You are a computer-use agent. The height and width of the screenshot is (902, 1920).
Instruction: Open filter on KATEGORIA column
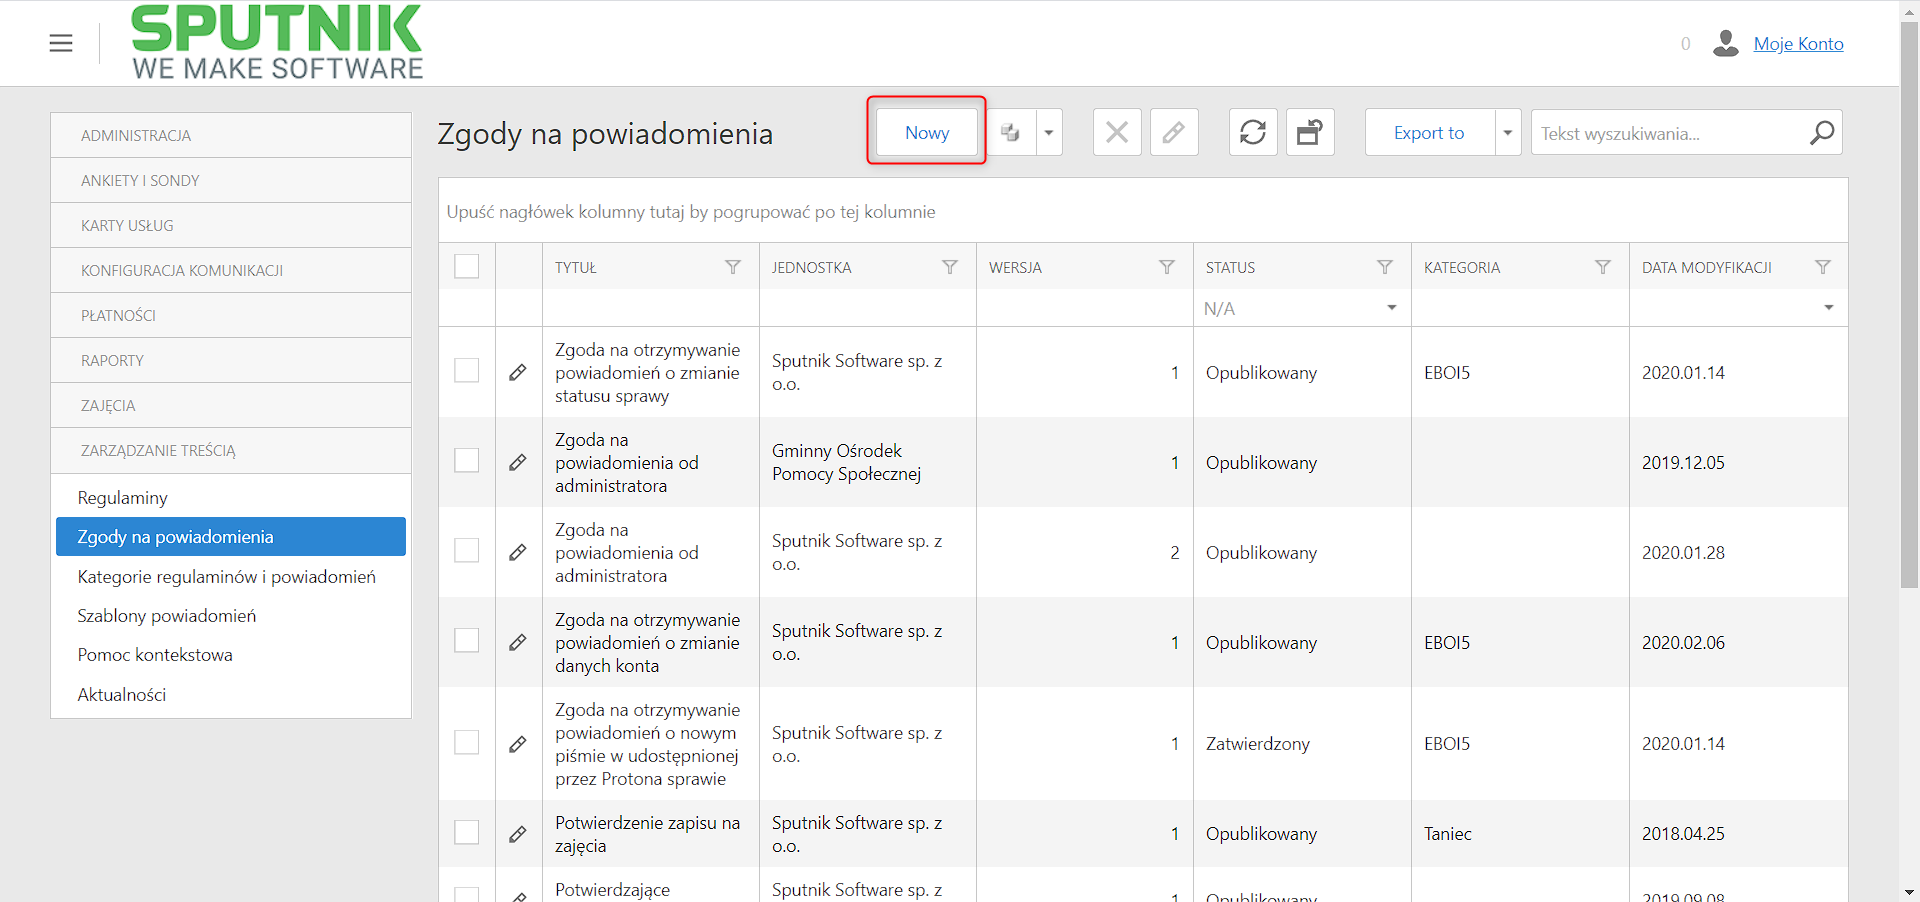[1603, 267]
